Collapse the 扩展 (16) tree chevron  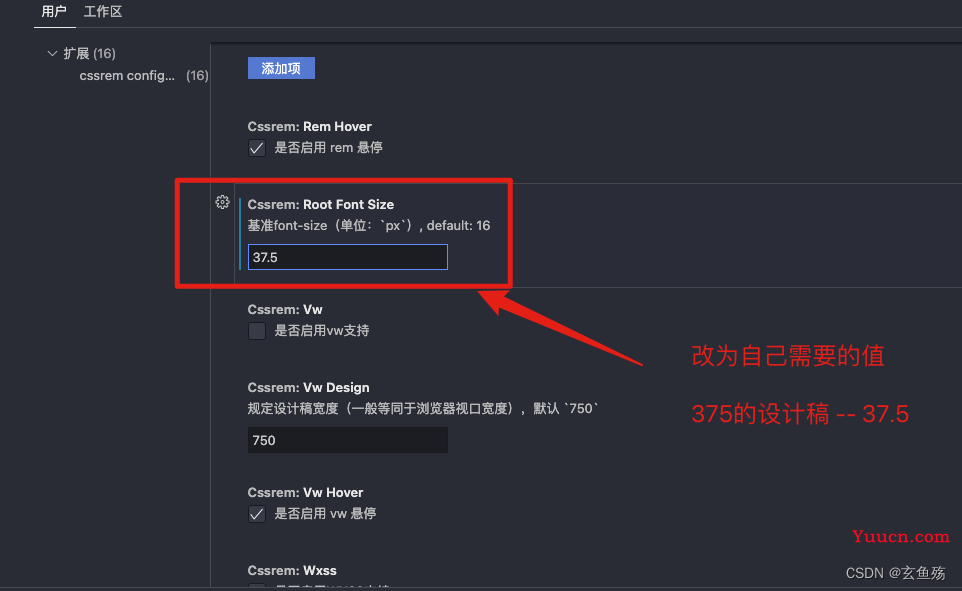(x=52, y=53)
